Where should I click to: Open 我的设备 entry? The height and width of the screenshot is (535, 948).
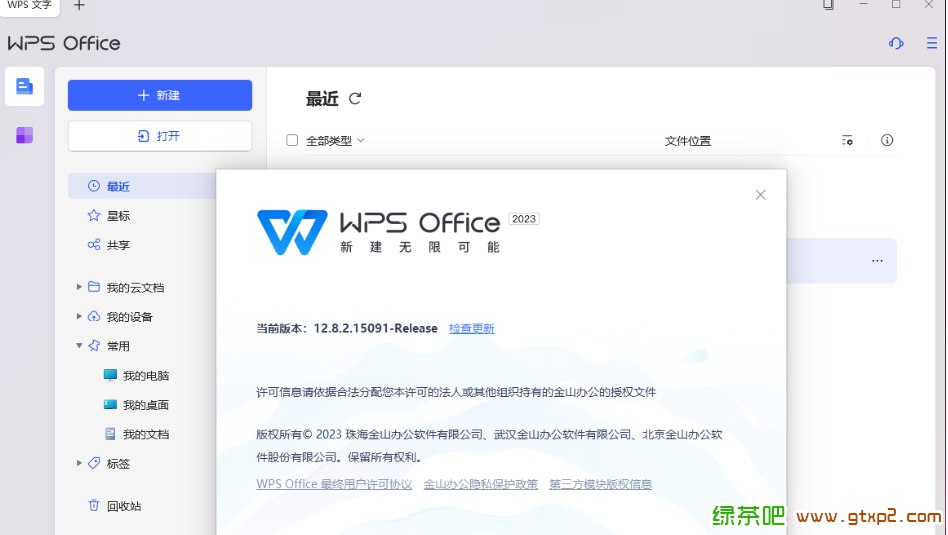coord(129,317)
